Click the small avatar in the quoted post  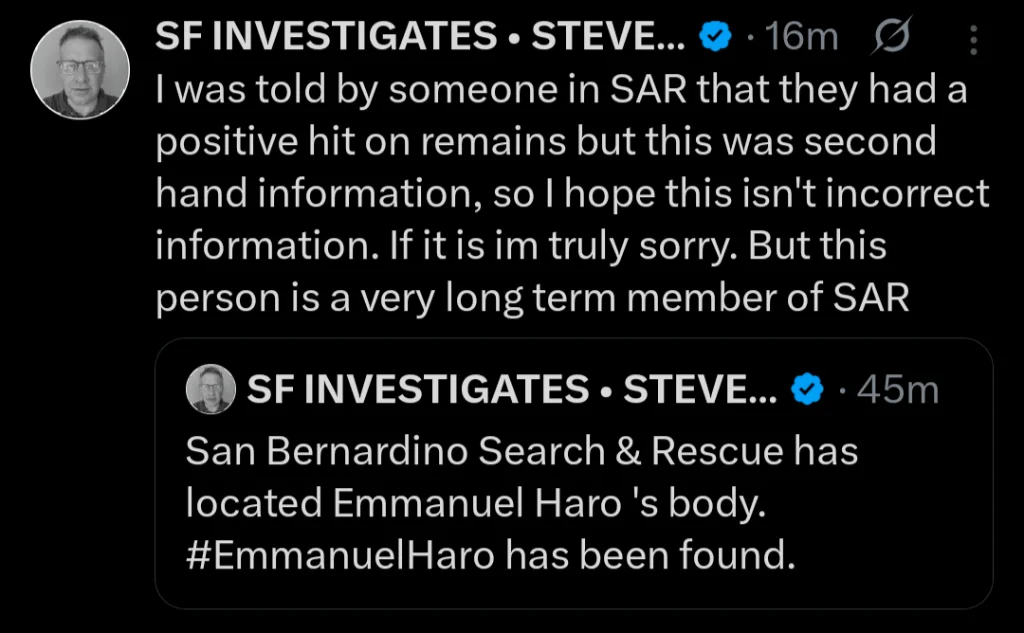(211, 388)
